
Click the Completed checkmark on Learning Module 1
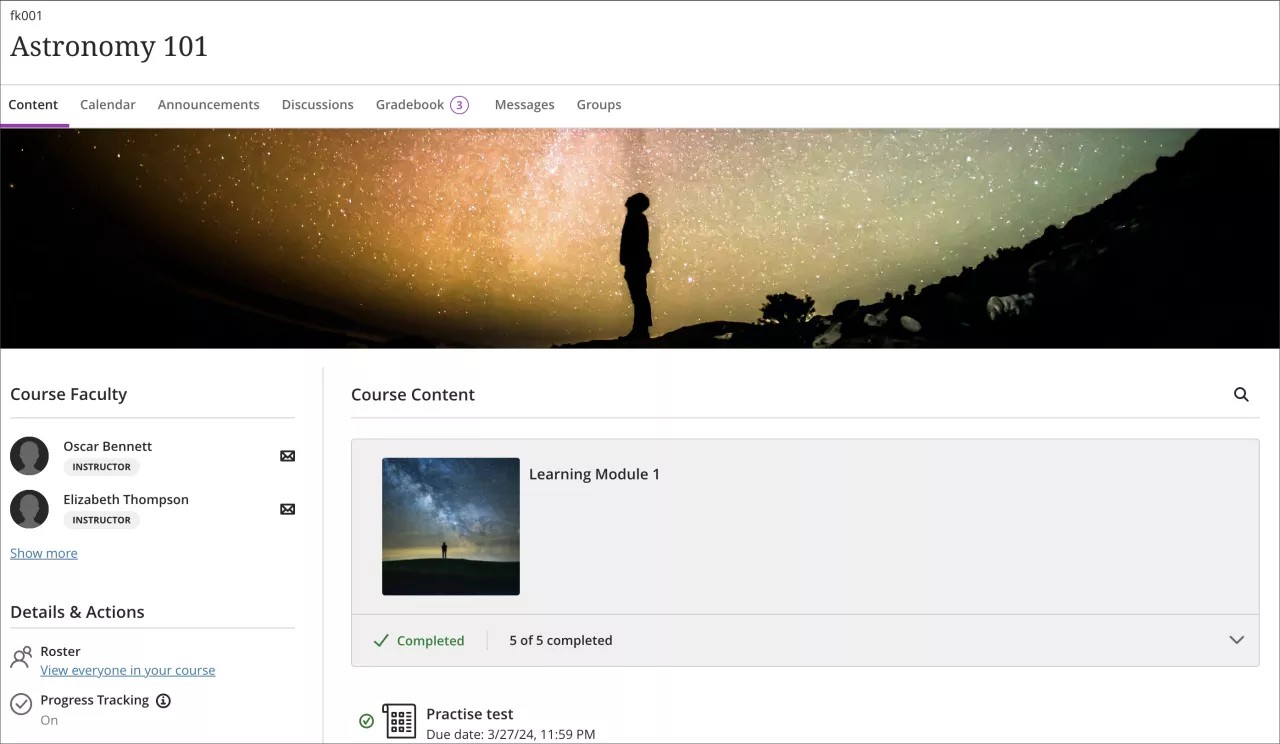[381, 640]
